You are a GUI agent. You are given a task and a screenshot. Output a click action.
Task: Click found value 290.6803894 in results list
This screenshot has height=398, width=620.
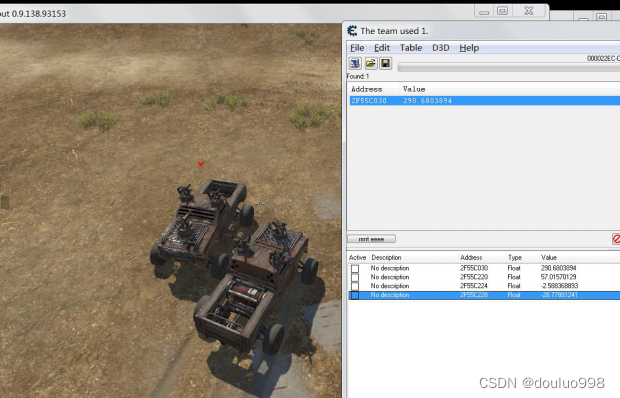point(427,101)
